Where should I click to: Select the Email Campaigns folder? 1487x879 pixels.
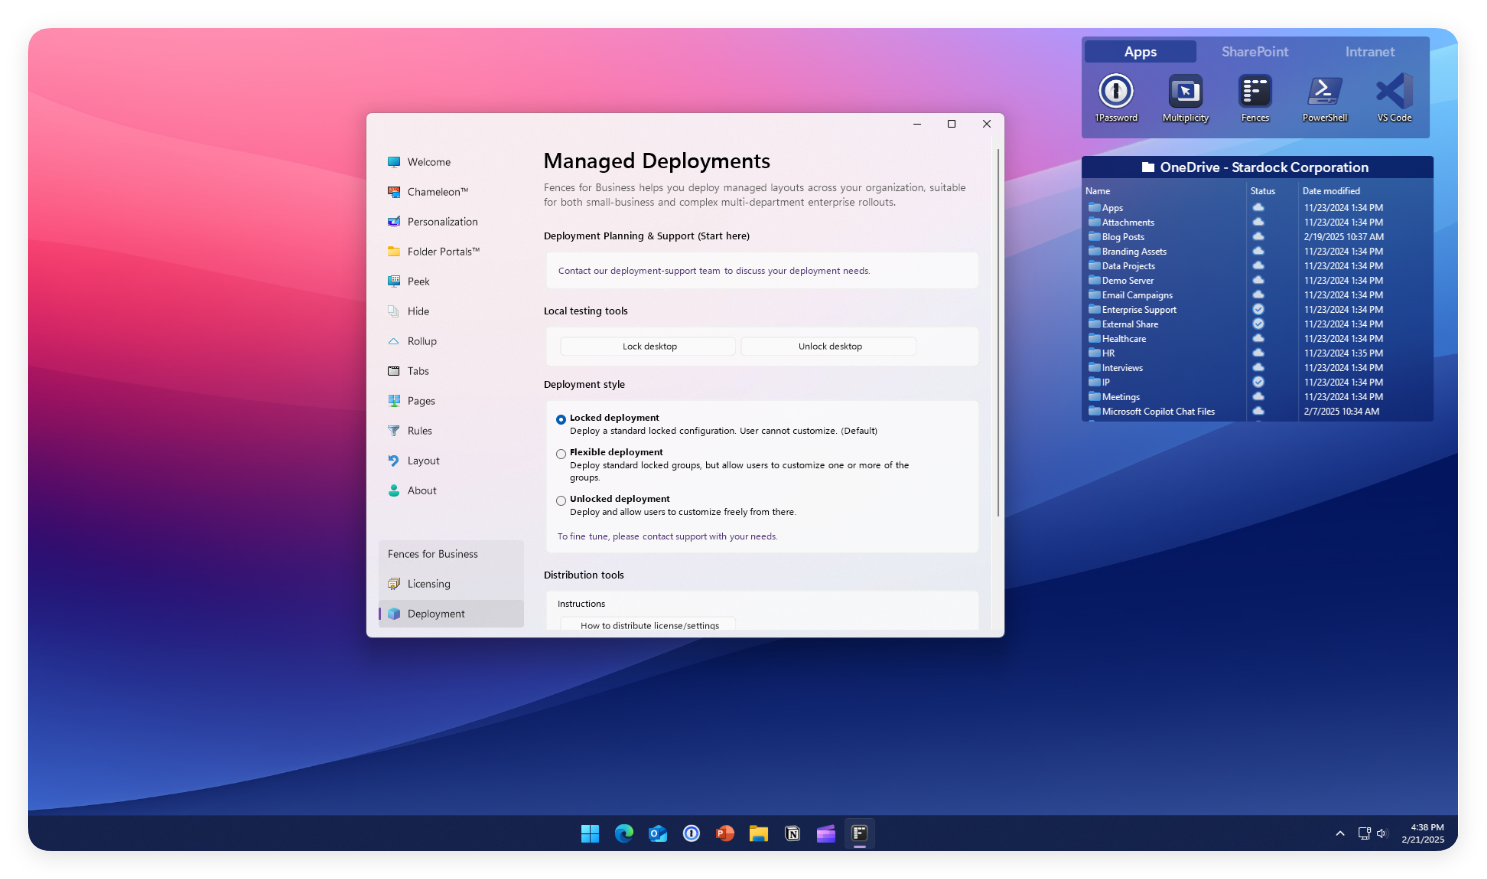(x=1130, y=295)
